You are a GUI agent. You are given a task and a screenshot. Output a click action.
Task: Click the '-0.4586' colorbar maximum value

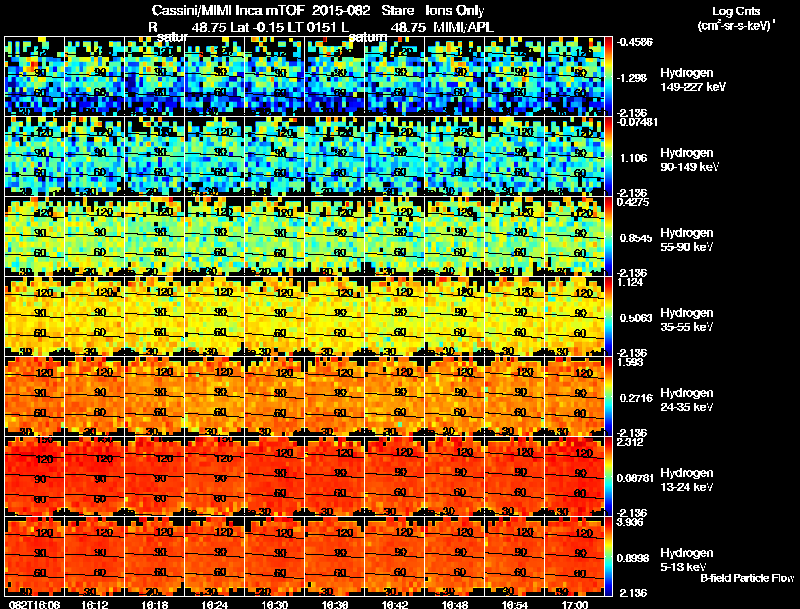click(635, 42)
